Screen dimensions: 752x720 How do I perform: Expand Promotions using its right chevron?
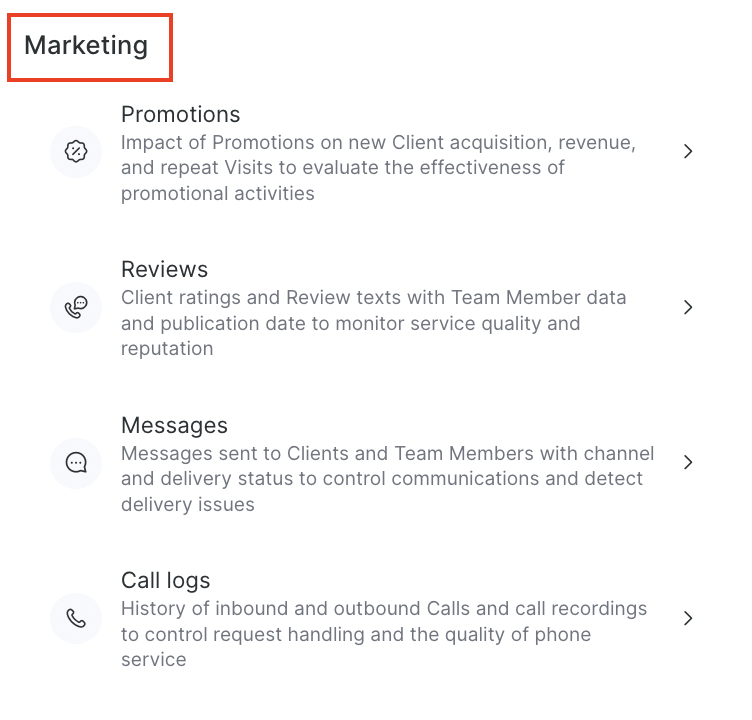point(688,152)
